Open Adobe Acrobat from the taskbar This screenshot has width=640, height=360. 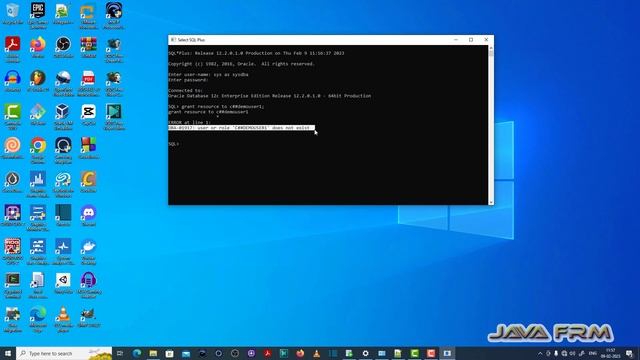coord(267,353)
